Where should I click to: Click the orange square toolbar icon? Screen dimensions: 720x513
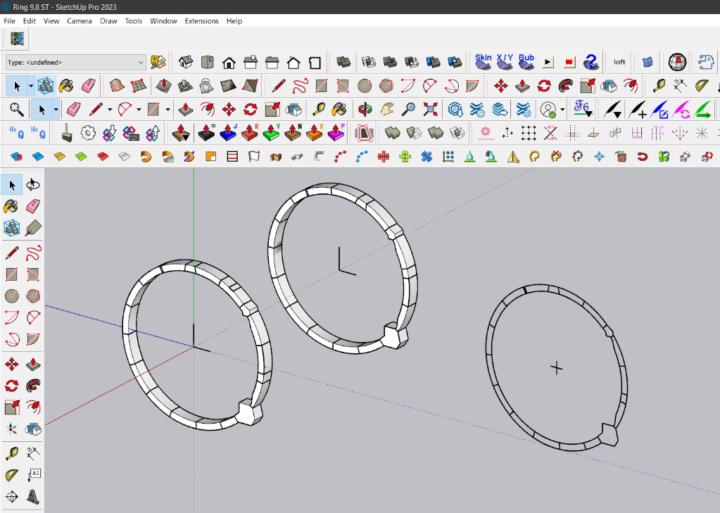pos(211,157)
